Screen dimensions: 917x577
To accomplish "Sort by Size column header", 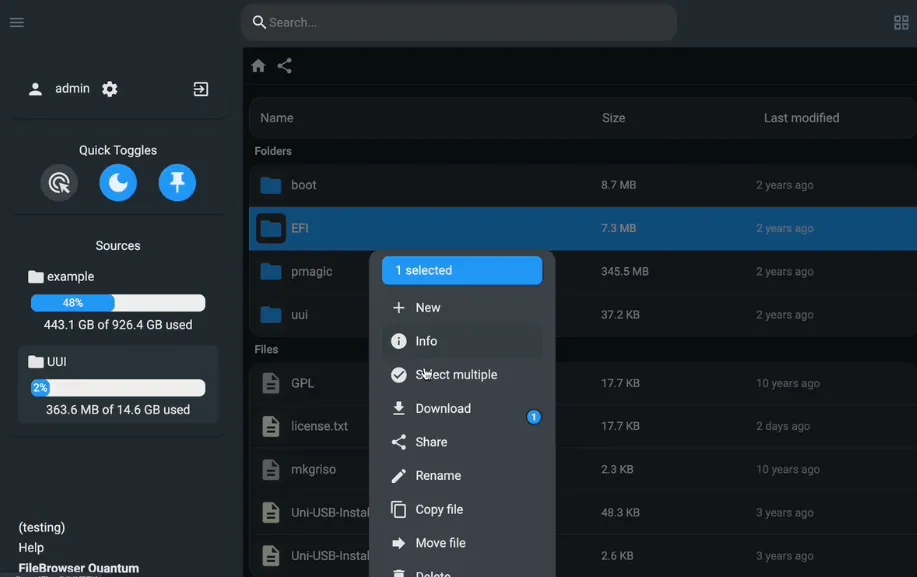I will click(613, 118).
